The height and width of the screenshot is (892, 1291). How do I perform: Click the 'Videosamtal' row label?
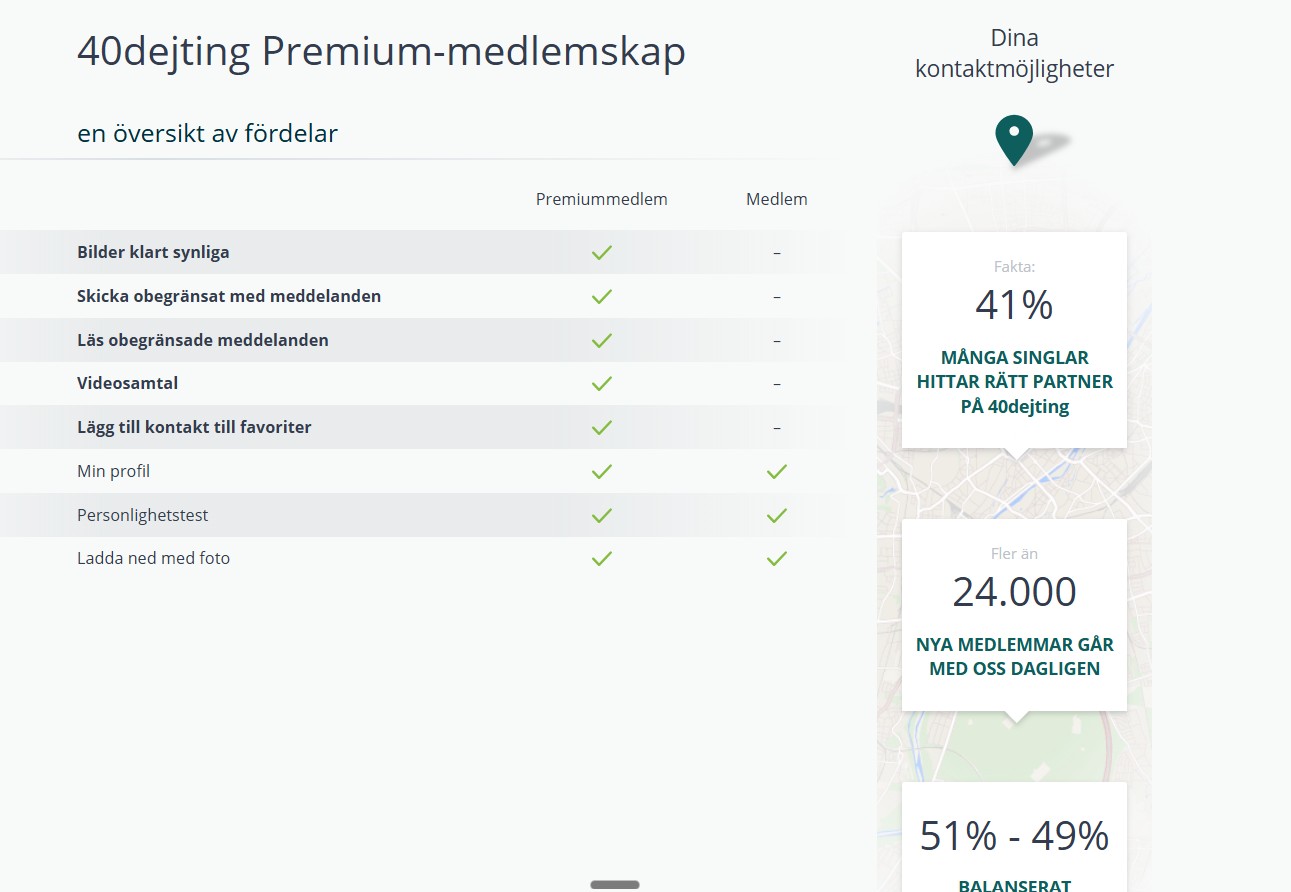[x=127, y=383]
